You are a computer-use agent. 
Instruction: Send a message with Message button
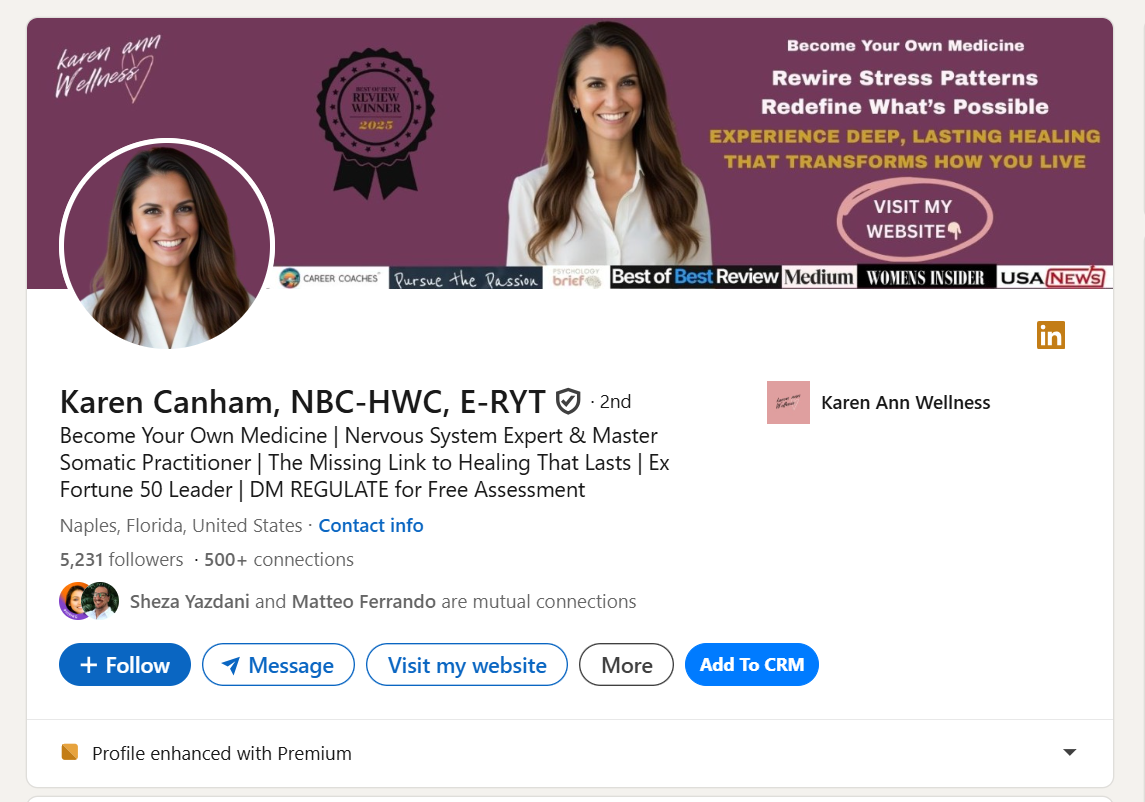pyautogui.click(x=278, y=665)
